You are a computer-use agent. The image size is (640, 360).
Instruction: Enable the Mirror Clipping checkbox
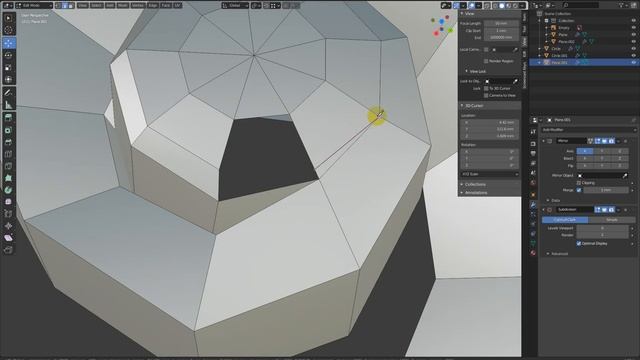pyautogui.click(x=579, y=183)
